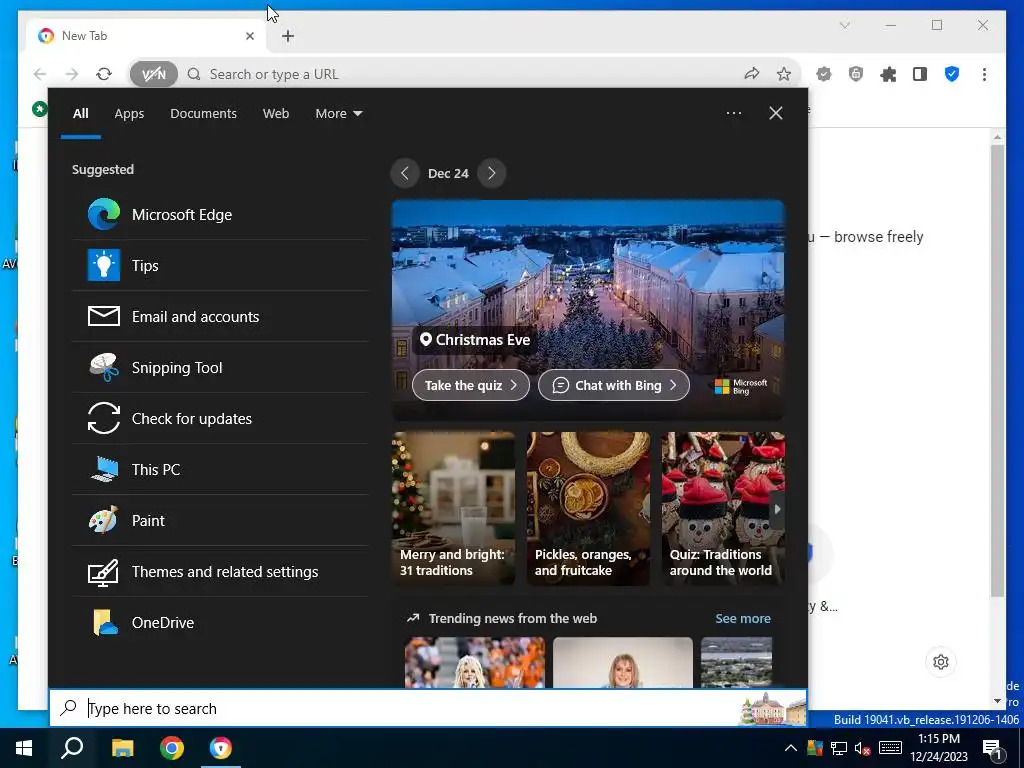Click See more trending news link
1024x768 pixels.
tap(743, 618)
